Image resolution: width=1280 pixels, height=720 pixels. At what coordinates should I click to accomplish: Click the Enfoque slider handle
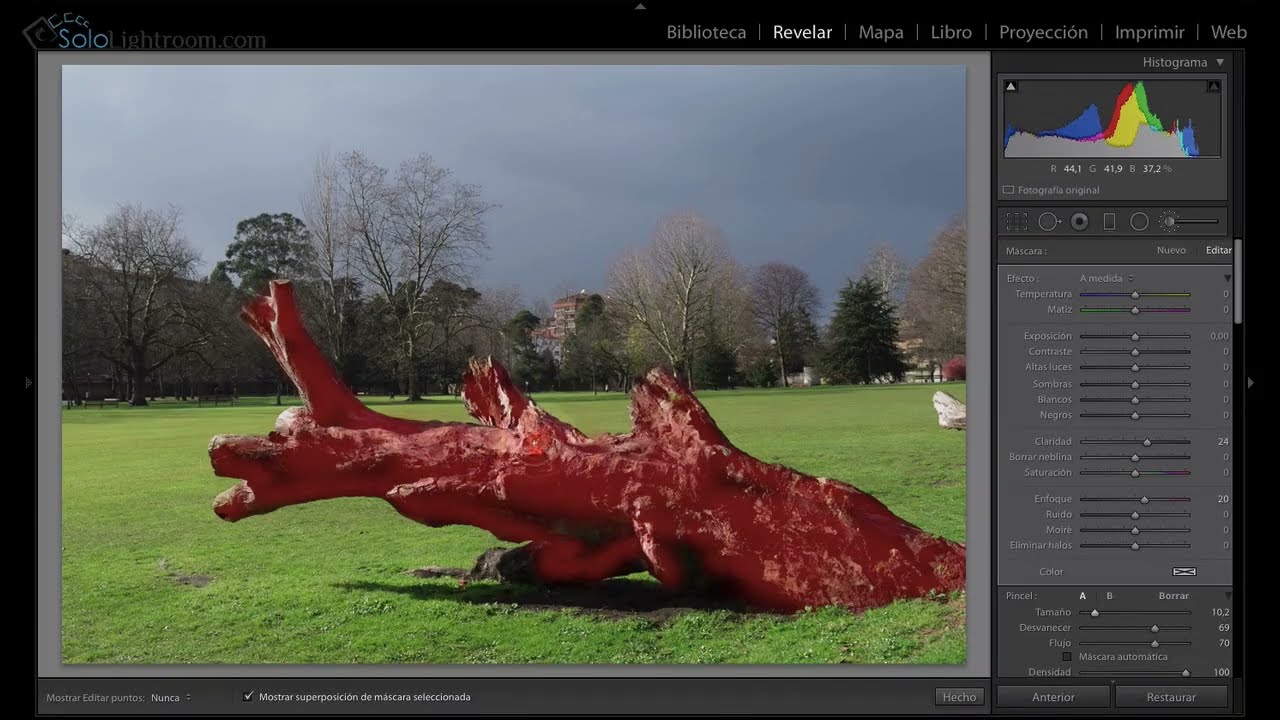(x=1145, y=499)
